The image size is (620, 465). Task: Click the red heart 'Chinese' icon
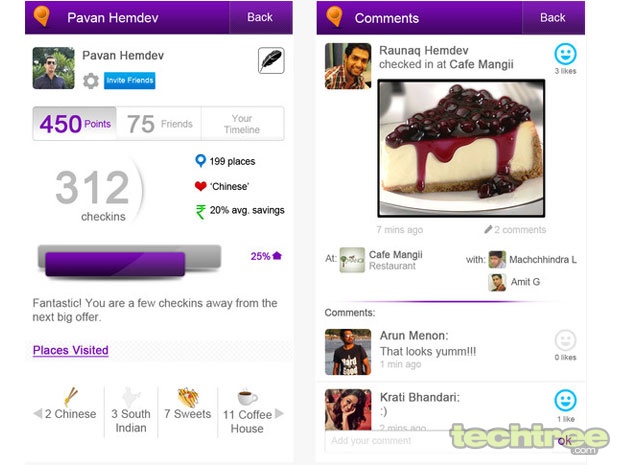[200, 186]
